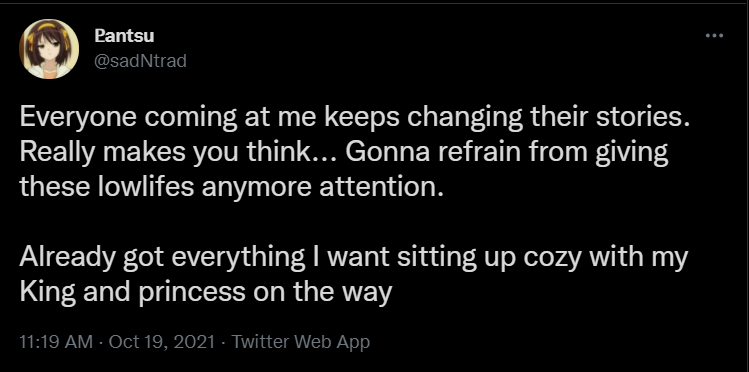Visit the @sadNtrad handle profile

coord(140,61)
